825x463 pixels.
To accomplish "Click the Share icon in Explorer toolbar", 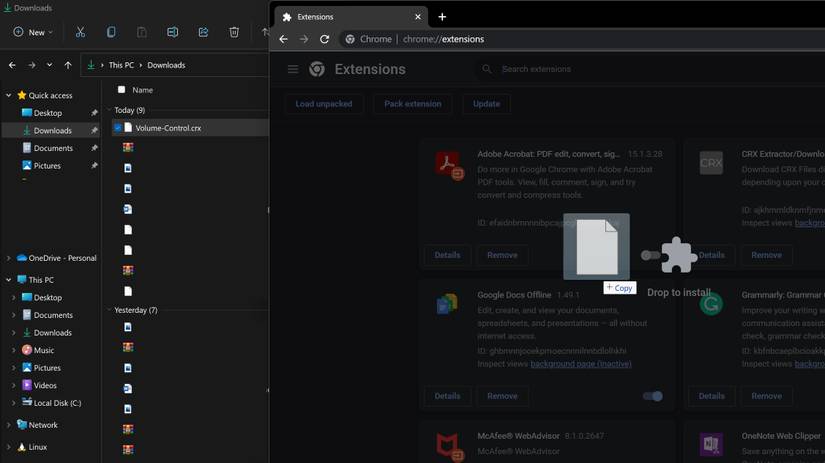I will tap(203, 32).
